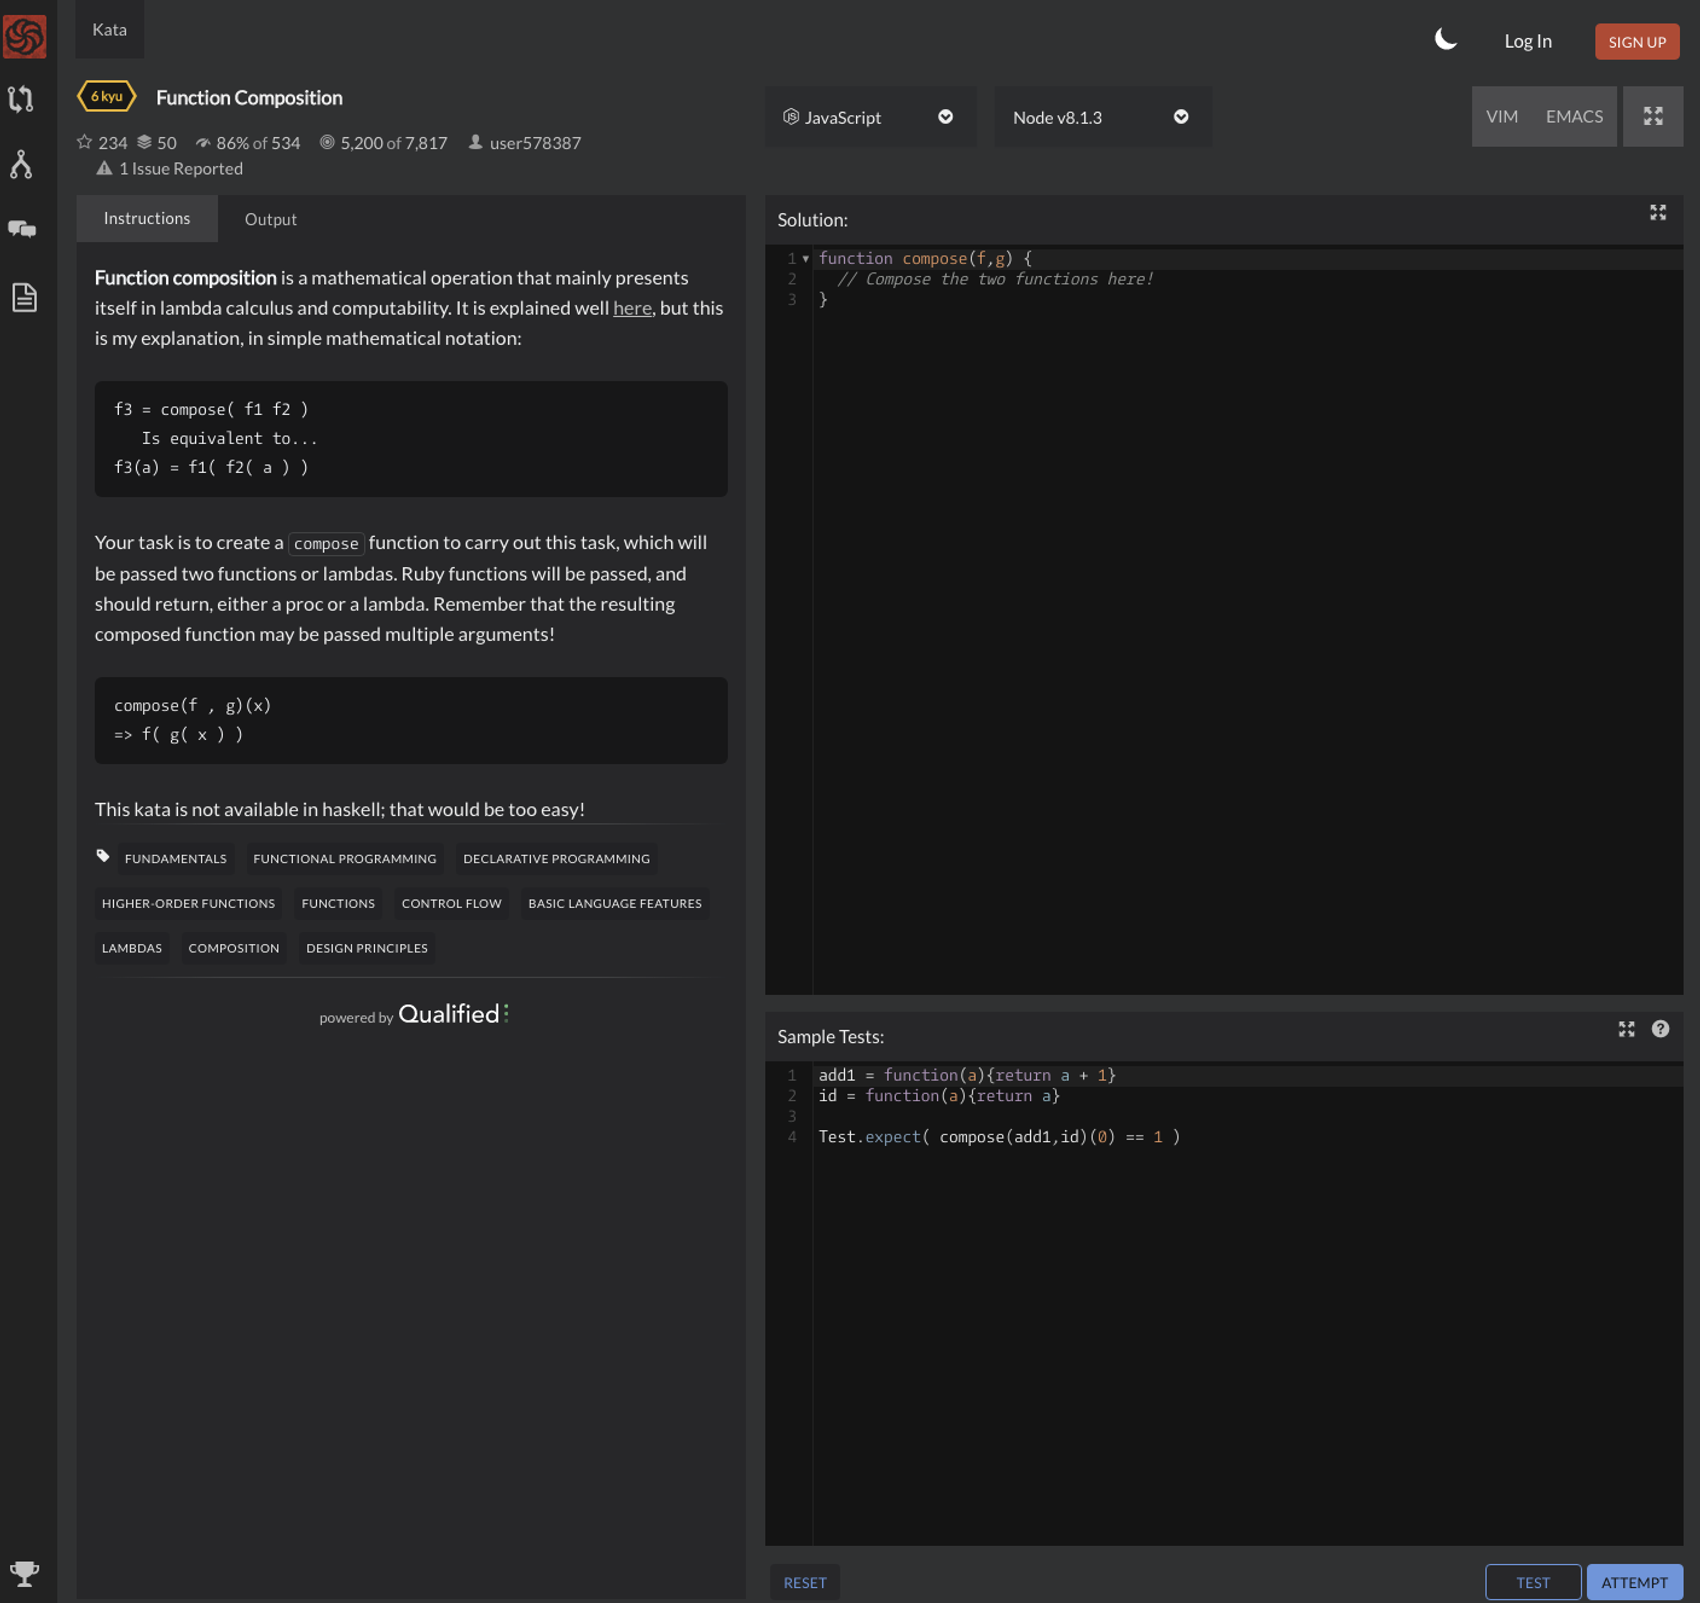This screenshot has height=1603, width=1700.
Task: Open the Kumite sidebar icon
Action: coord(21,165)
